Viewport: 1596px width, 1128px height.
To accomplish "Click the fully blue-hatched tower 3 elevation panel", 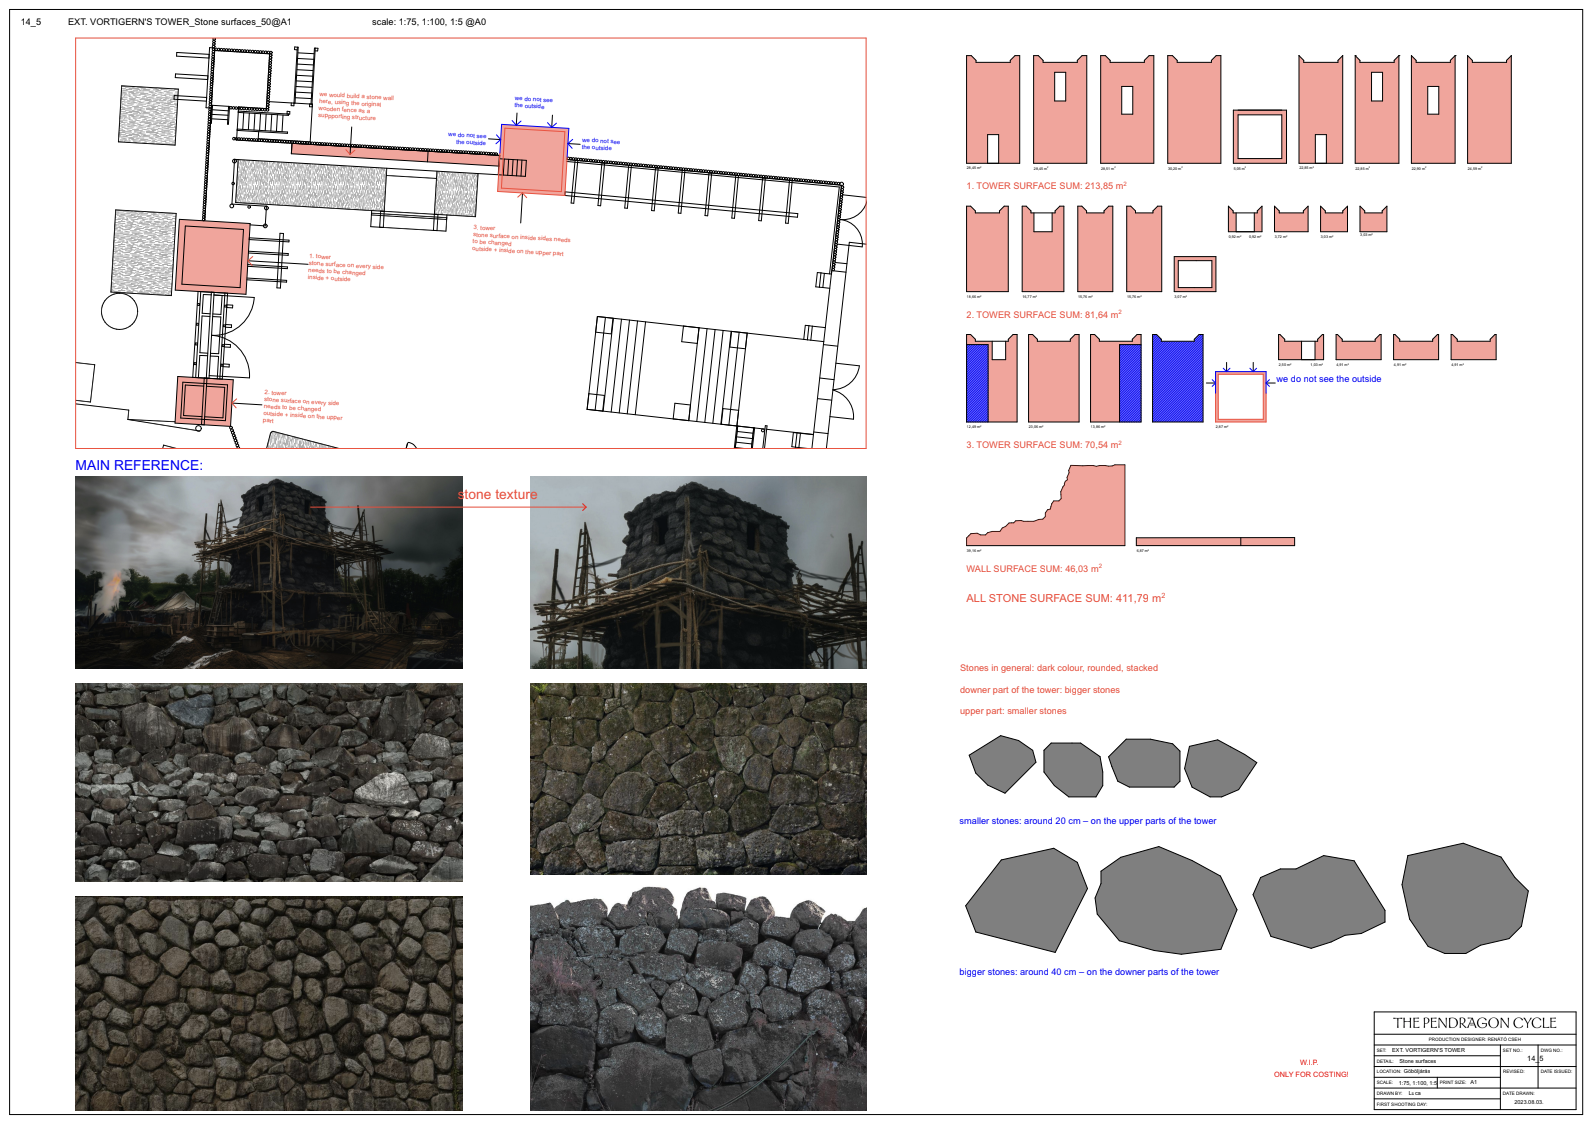I will coord(1178,378).
